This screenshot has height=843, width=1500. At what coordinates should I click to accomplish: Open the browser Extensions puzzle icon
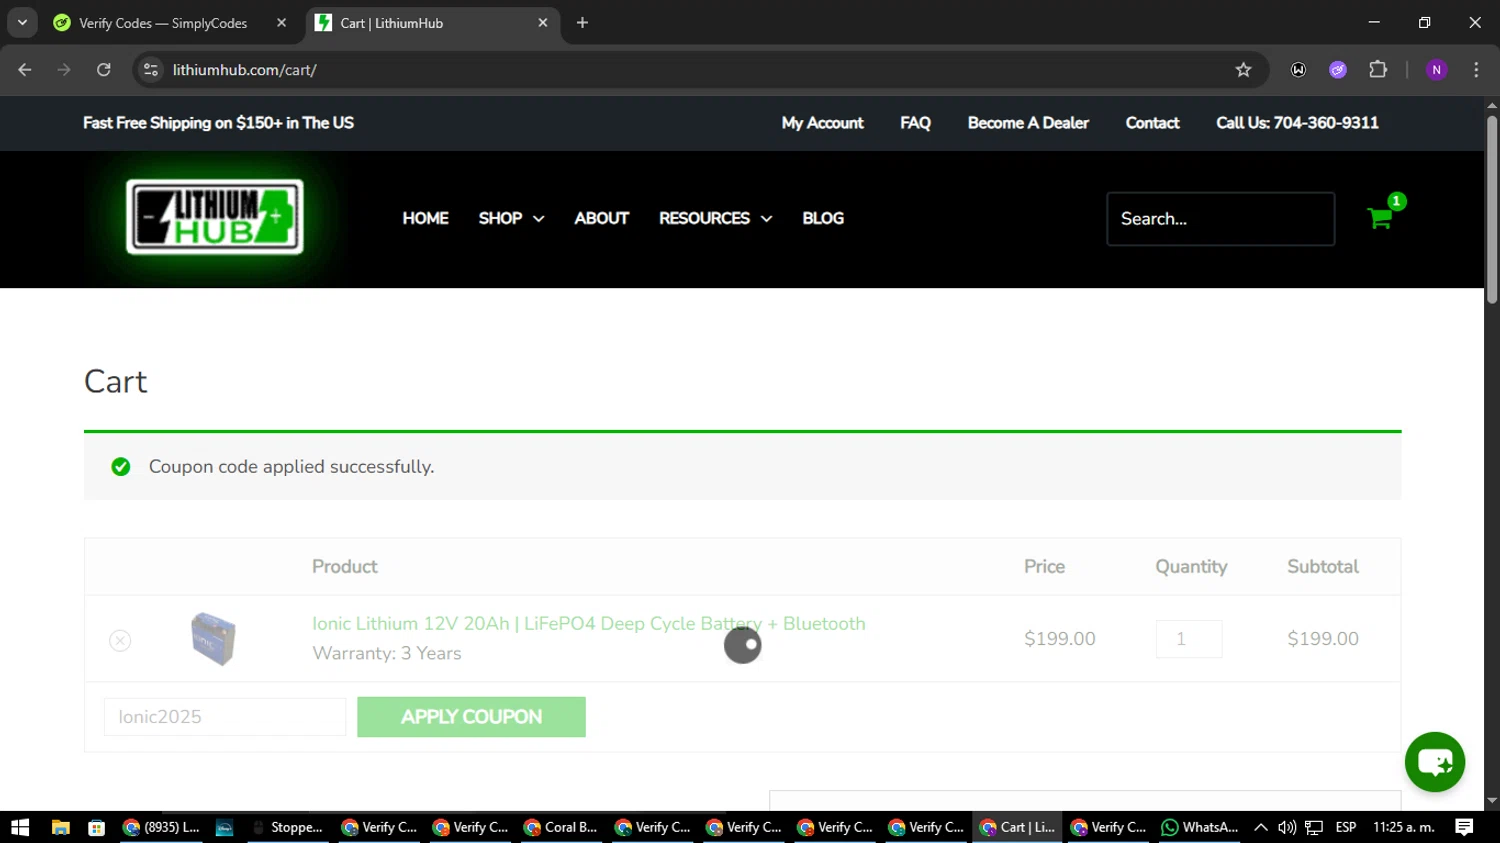click(1378, 70)
